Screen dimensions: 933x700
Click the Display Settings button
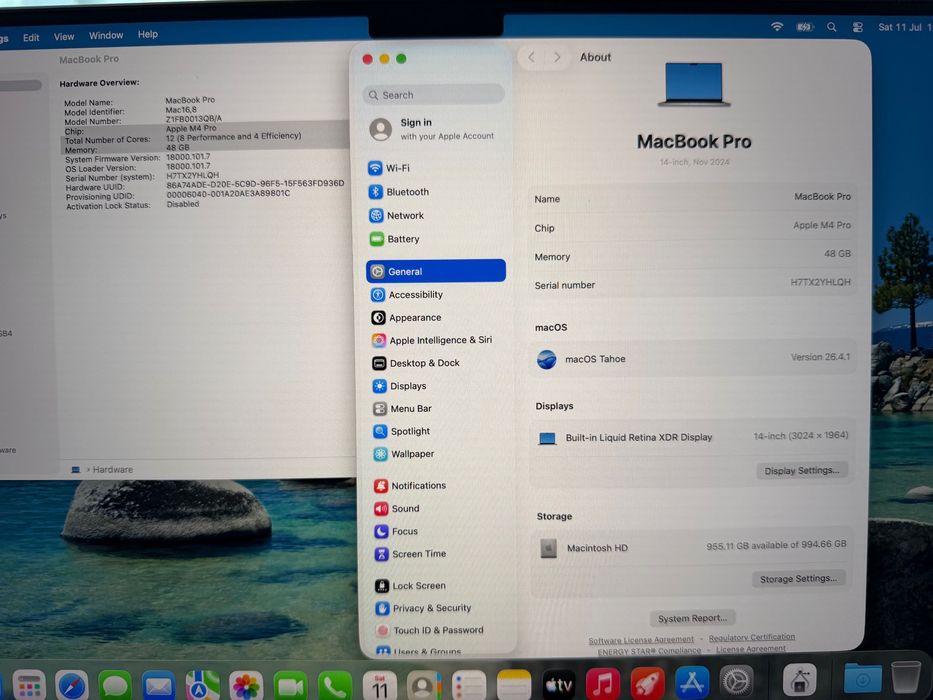click(801, 470)
